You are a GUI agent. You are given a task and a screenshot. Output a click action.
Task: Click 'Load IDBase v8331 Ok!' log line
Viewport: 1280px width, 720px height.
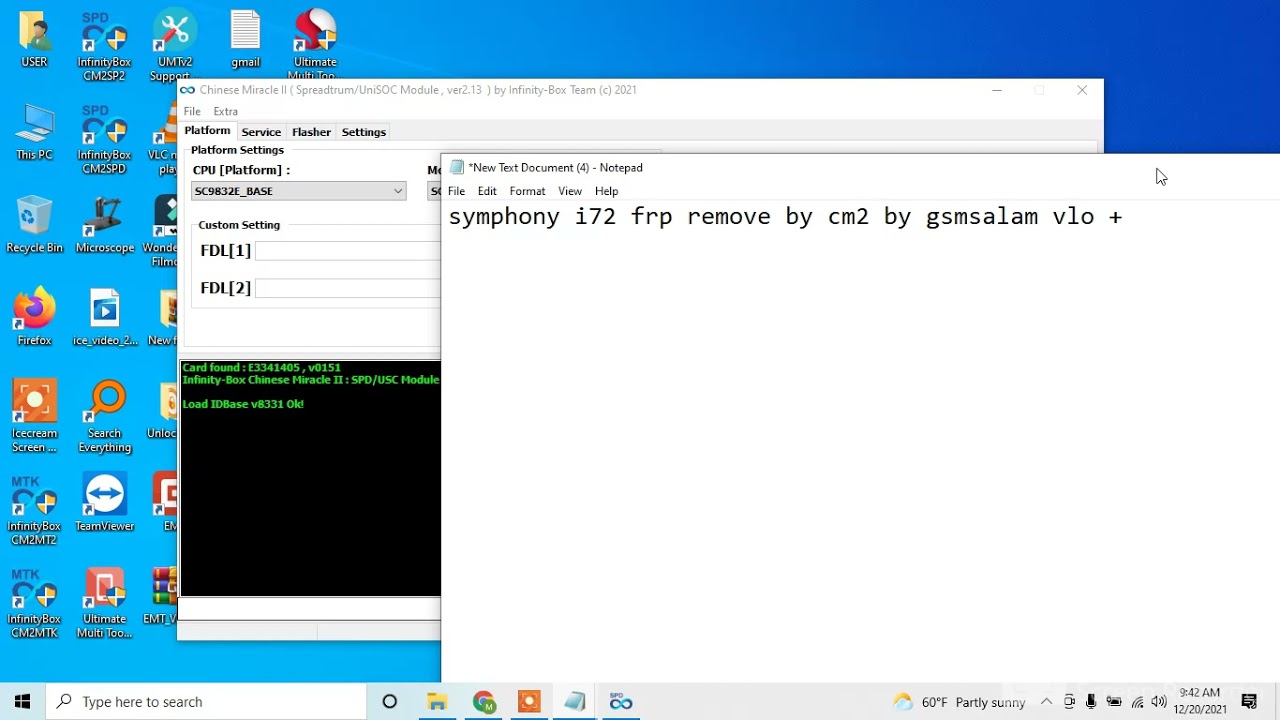243,404
